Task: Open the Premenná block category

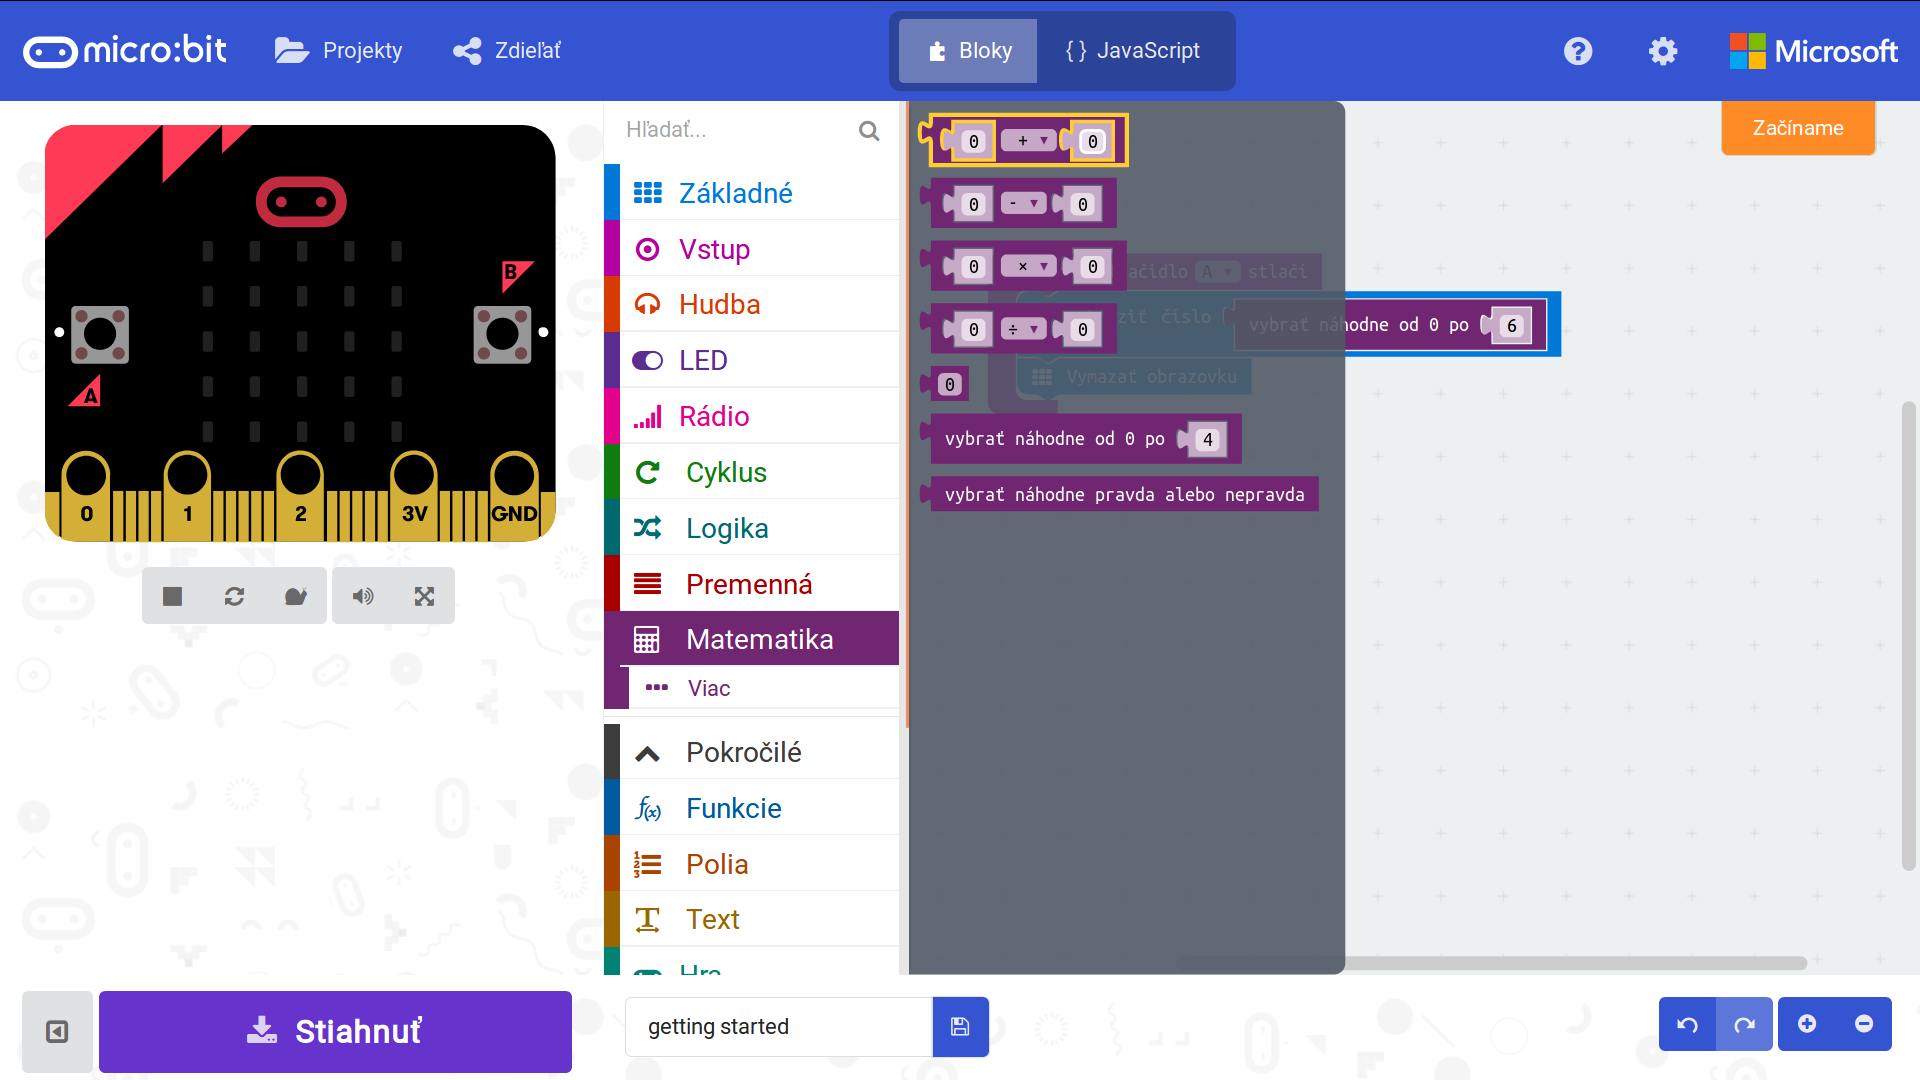Action: (x=748, y=584)
